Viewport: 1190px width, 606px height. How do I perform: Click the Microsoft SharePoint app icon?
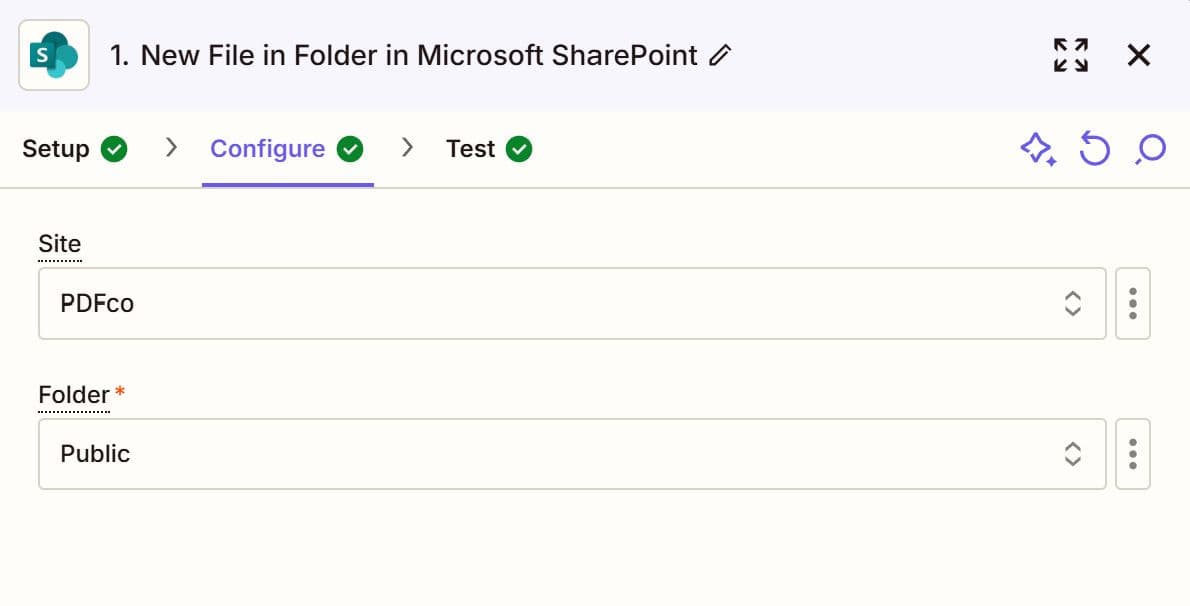point(53,55)
